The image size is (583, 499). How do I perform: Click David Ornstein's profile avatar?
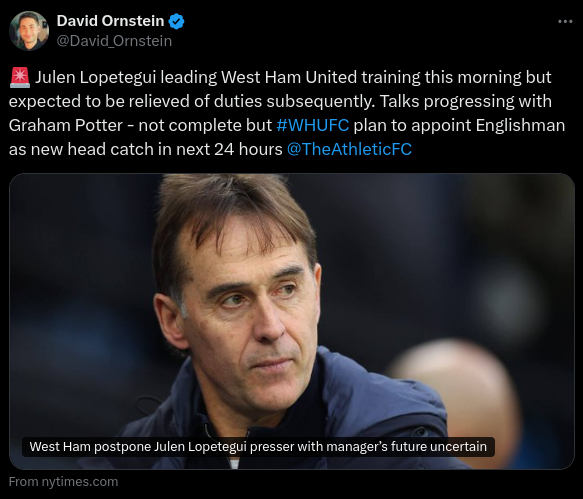click(29, 31)
